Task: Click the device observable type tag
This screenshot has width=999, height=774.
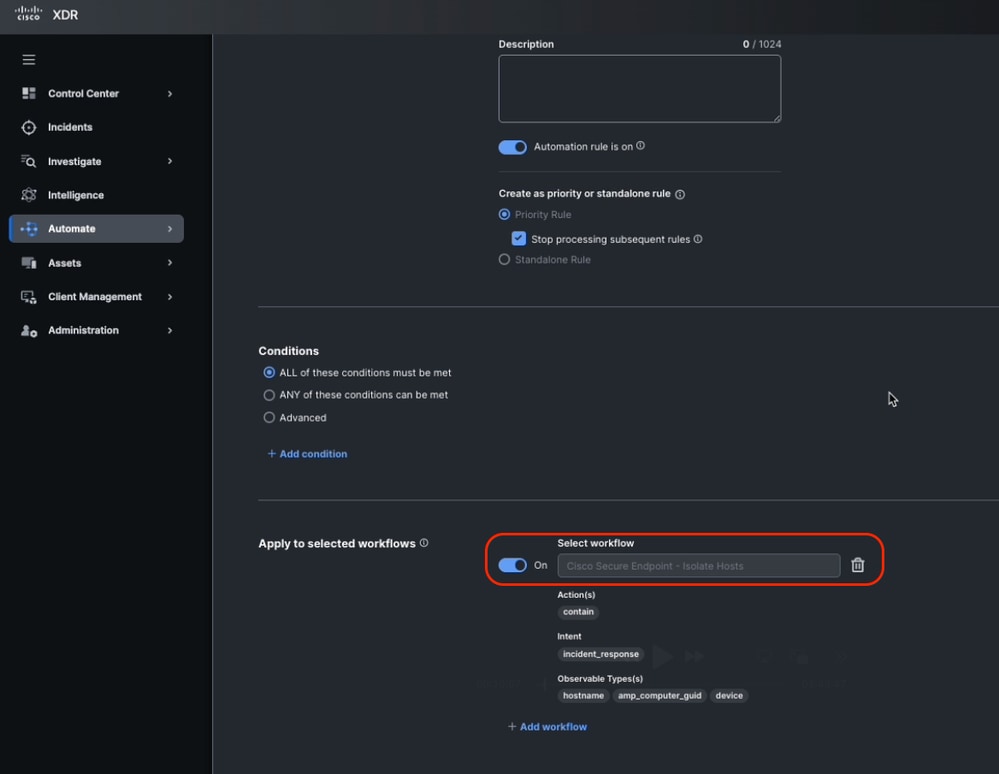Action: click(729, 696)
